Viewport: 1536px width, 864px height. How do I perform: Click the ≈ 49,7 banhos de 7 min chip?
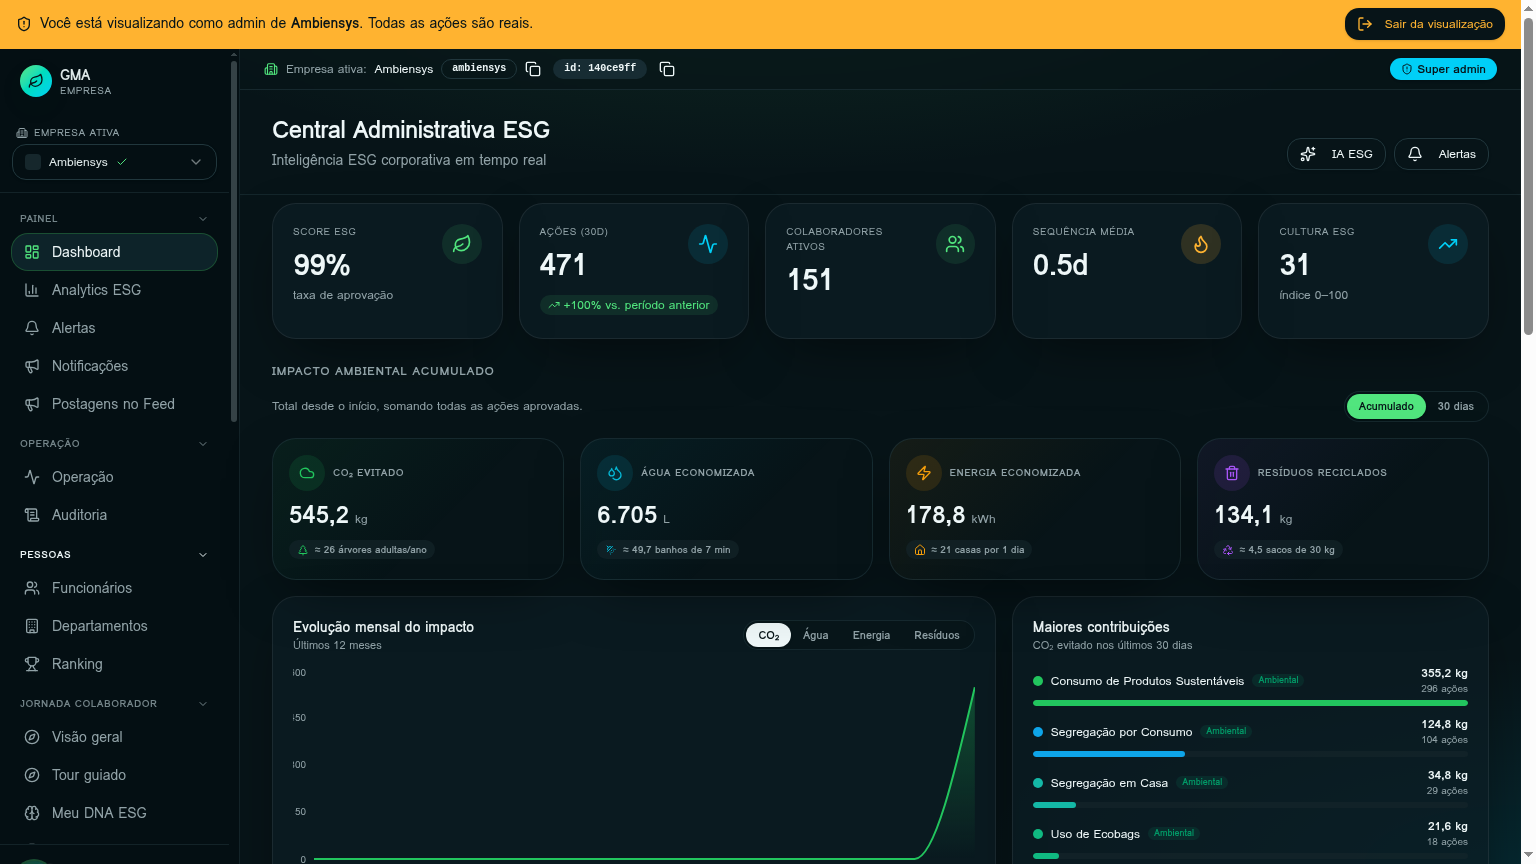(x=668, y=549)
